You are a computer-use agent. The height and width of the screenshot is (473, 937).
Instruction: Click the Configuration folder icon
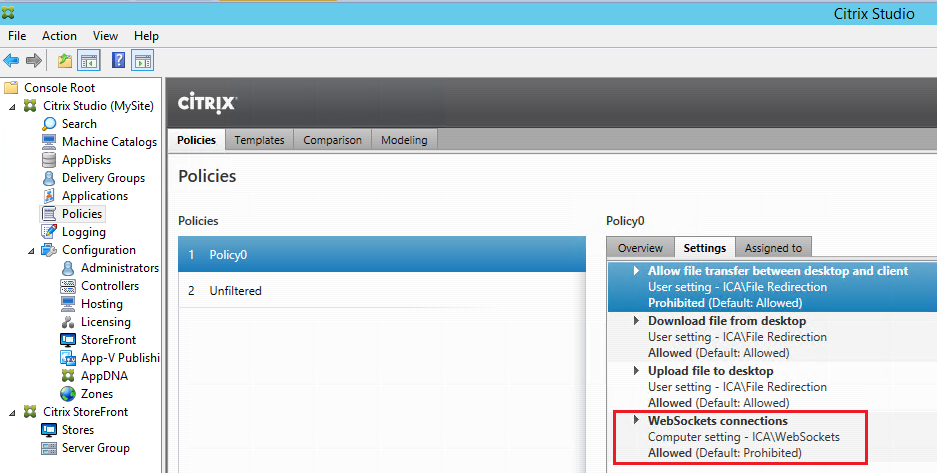(49, 250)
